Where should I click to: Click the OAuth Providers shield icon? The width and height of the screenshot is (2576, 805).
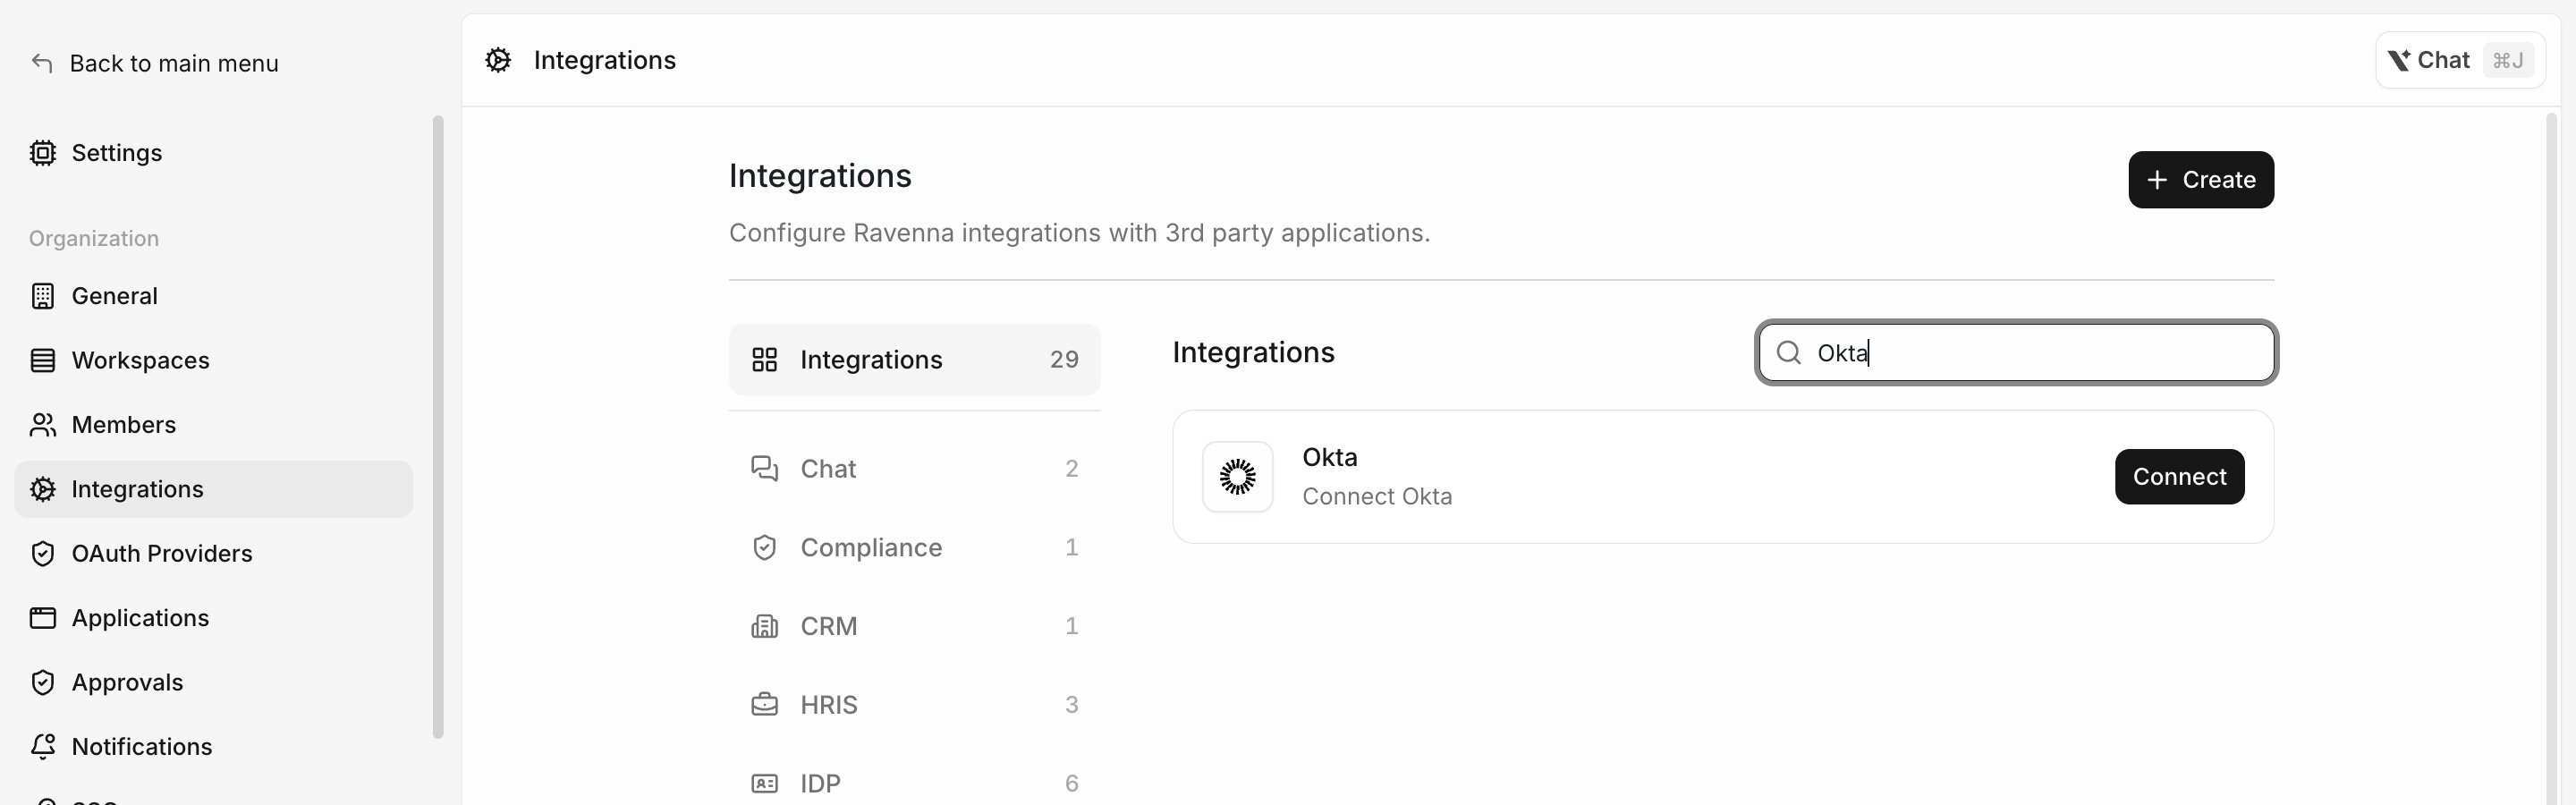point(42,554)
